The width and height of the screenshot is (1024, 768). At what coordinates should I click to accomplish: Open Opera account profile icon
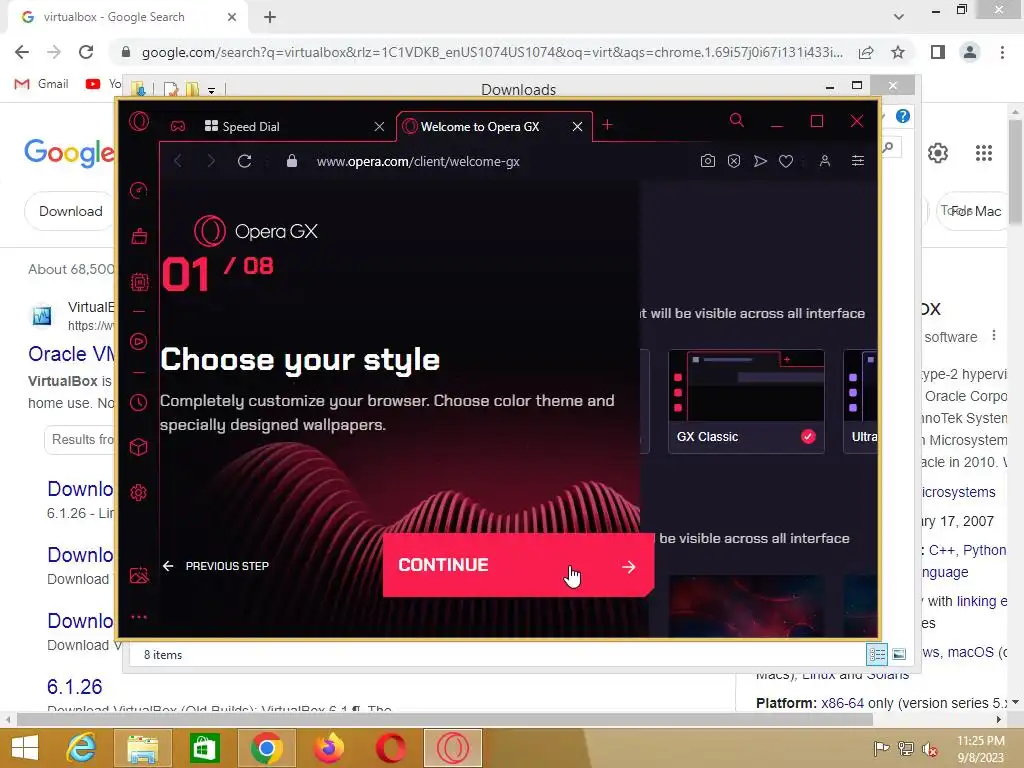(x=825, y=161)
